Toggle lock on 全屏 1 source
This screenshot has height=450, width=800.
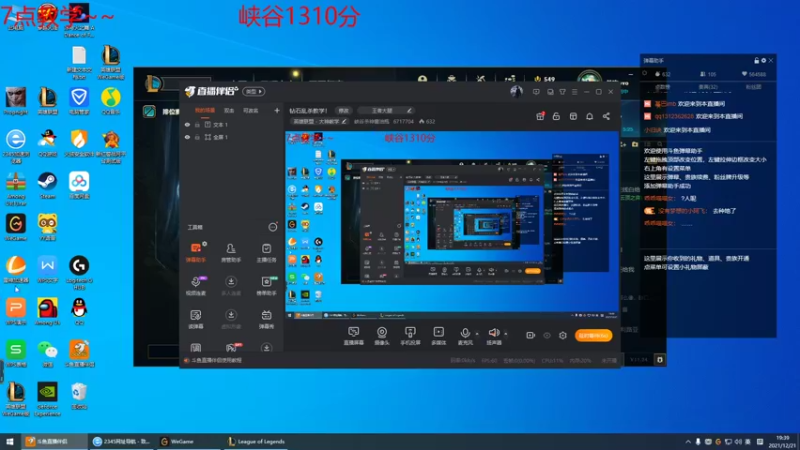point(197,137)
